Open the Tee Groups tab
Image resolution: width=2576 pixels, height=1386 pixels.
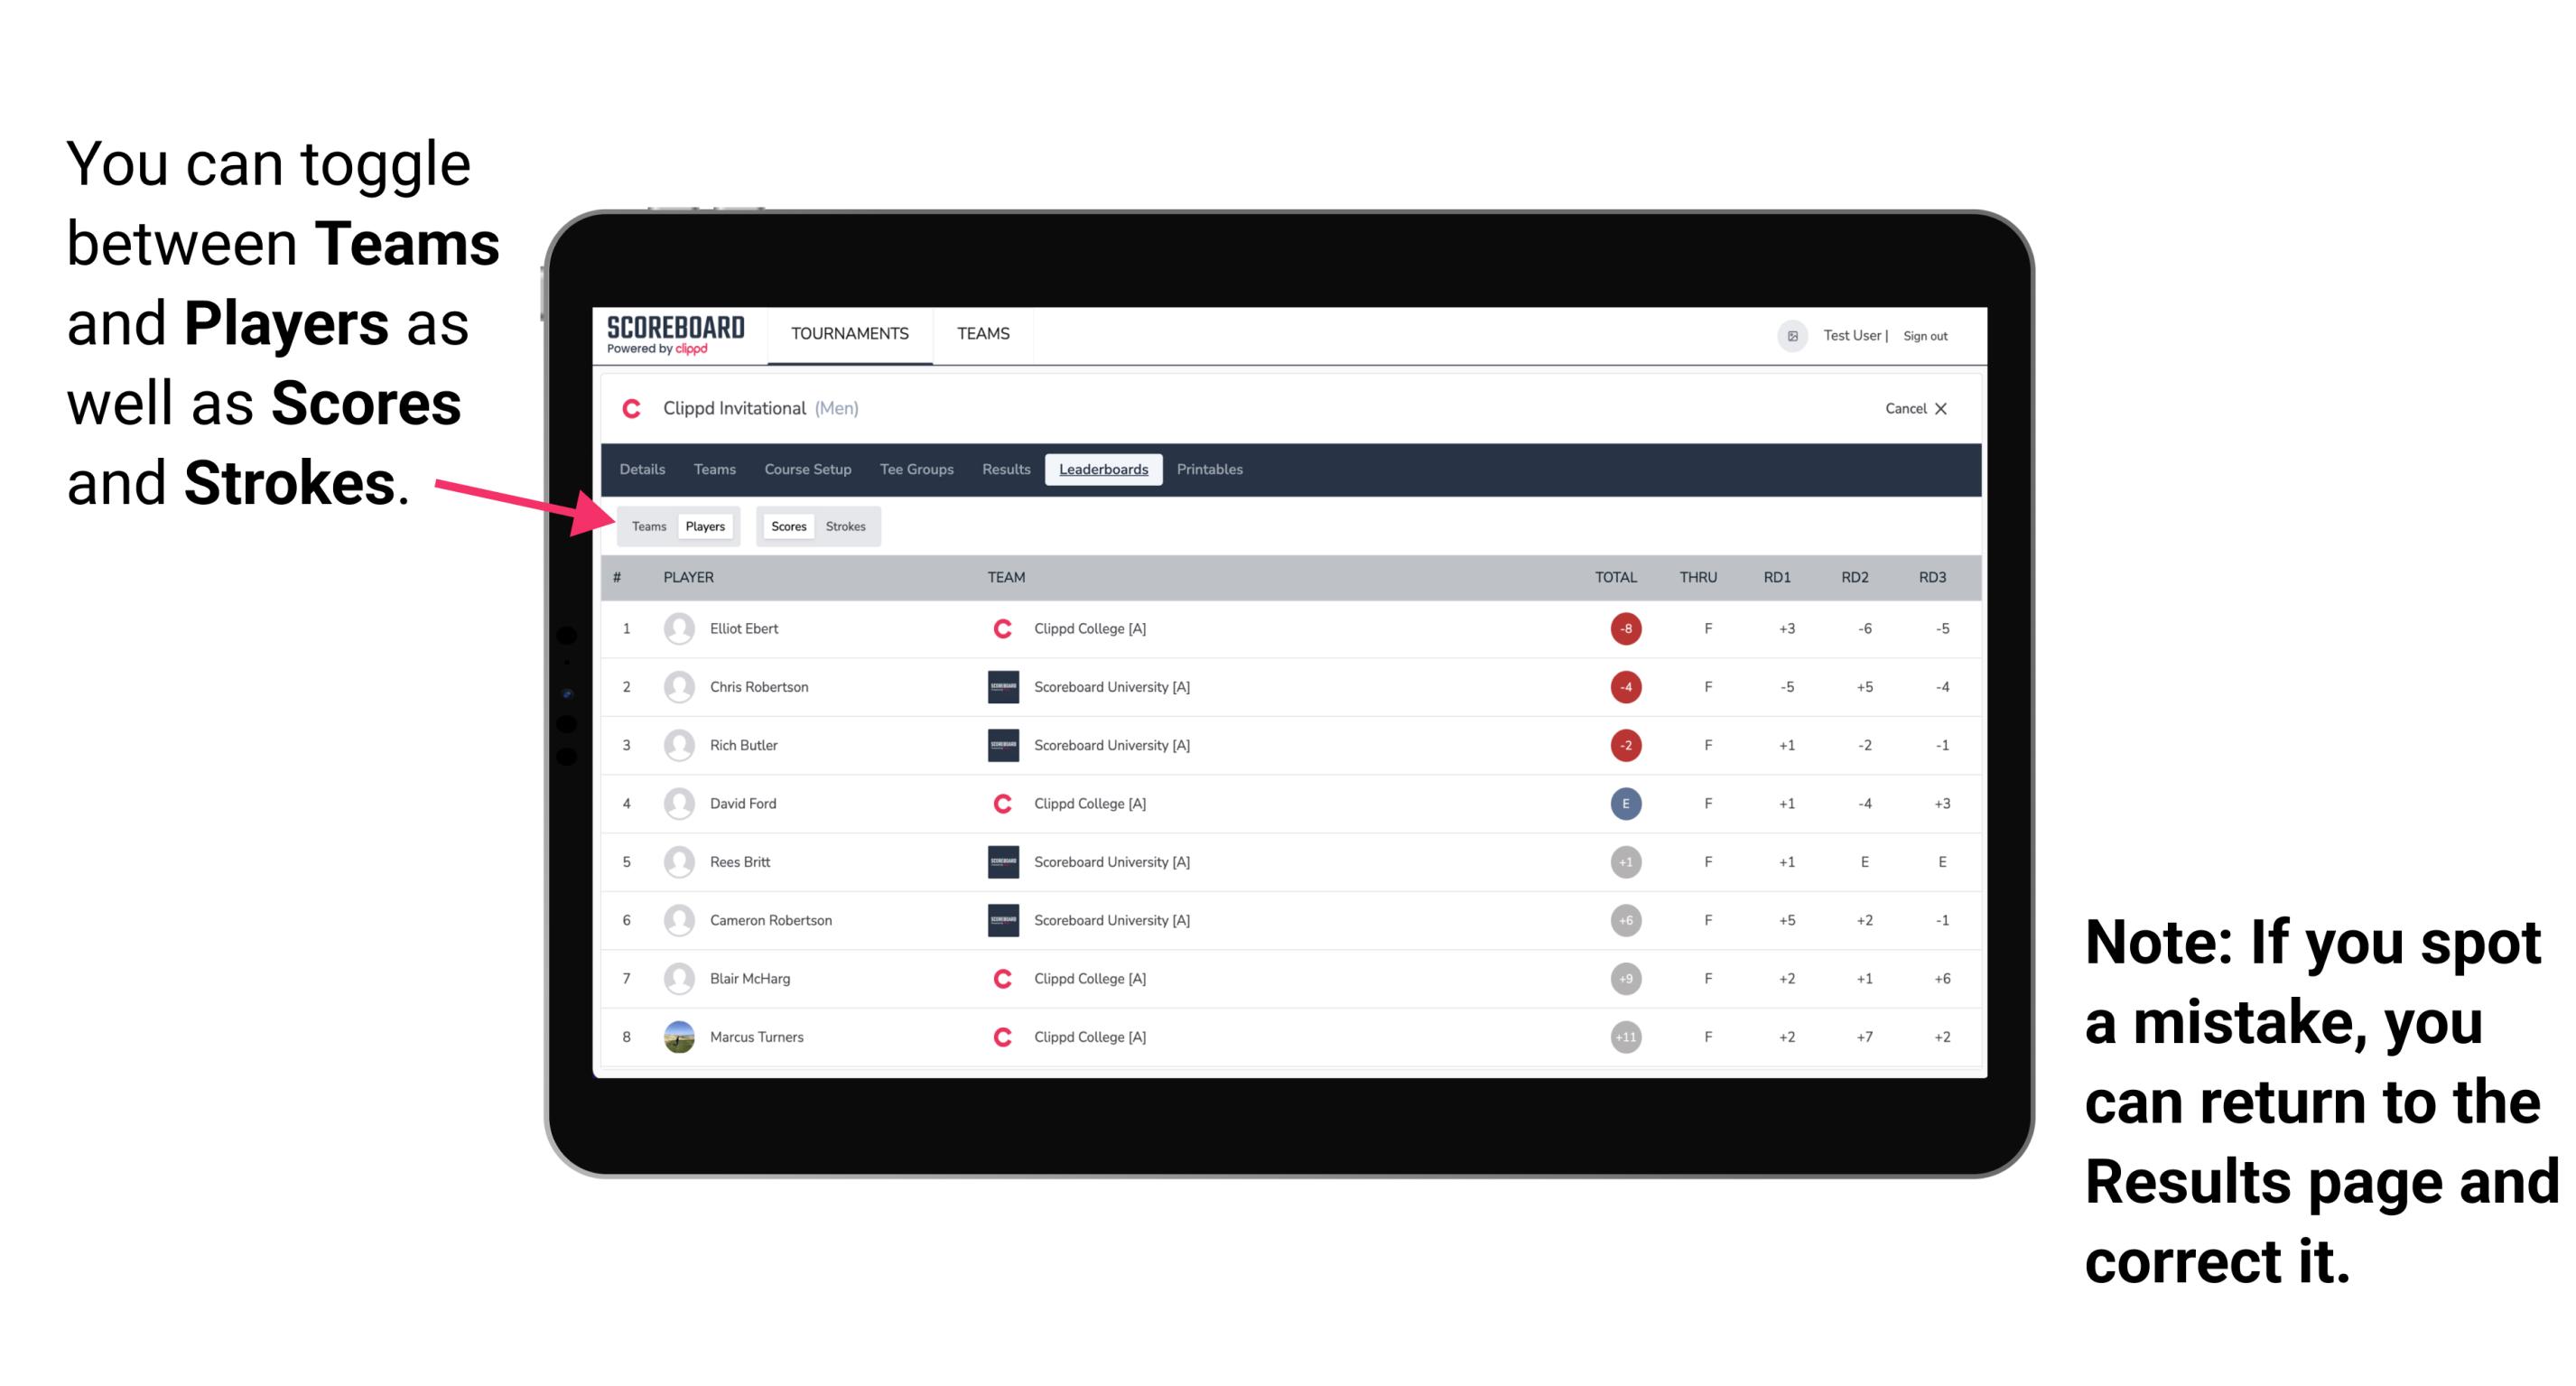tap(915, 471)
